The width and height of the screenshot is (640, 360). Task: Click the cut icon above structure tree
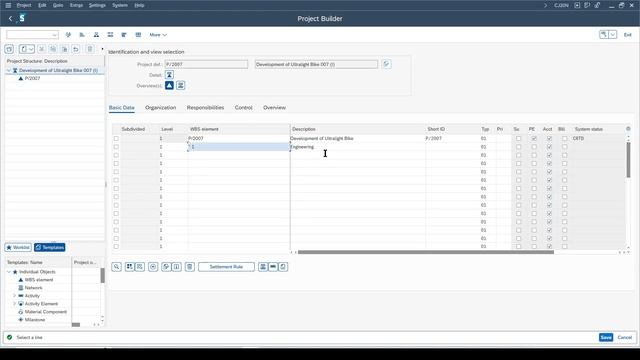click(x=42, y=49)
